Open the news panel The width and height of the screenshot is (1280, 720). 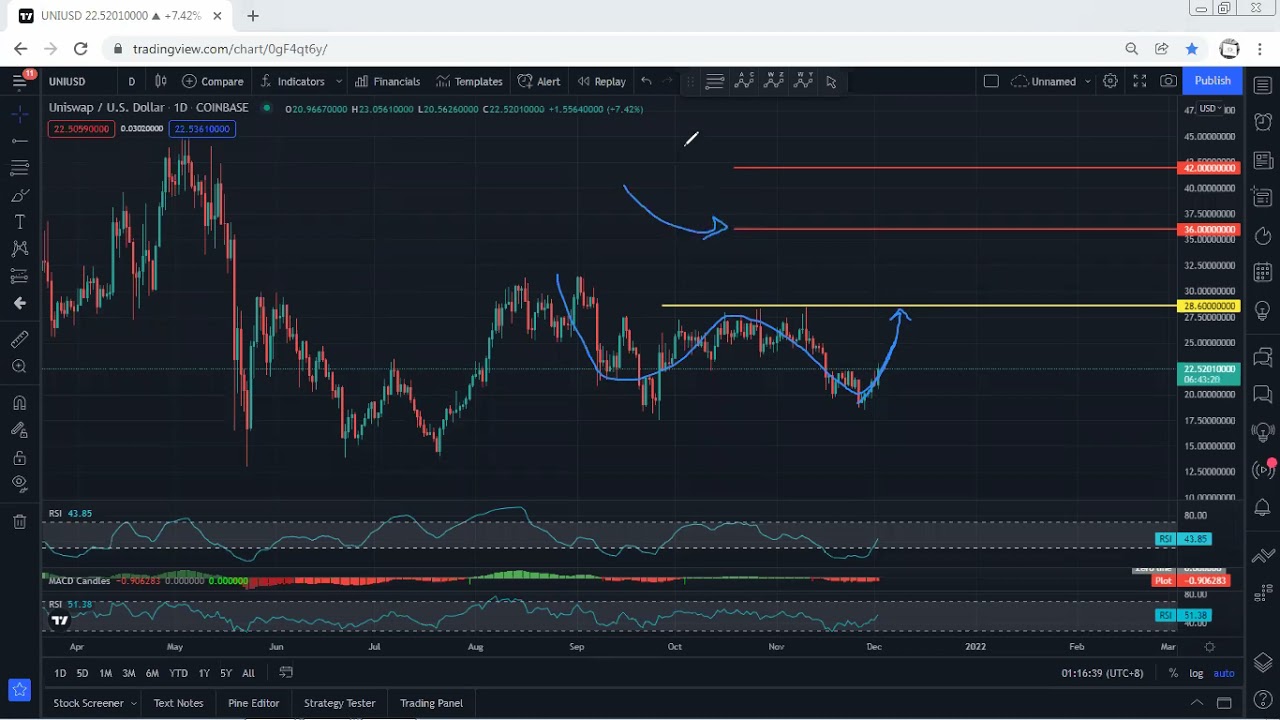[x=1262, y=159]
